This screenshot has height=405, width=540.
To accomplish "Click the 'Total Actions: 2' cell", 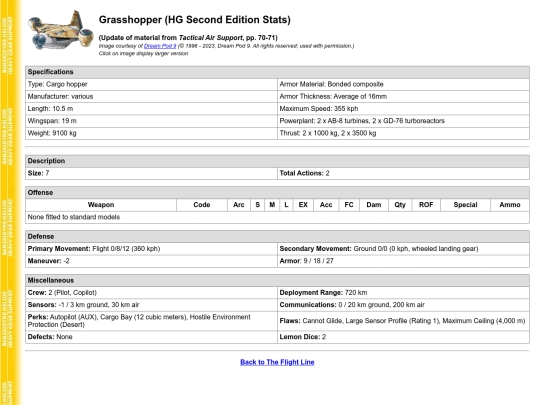I will (403, 173).
